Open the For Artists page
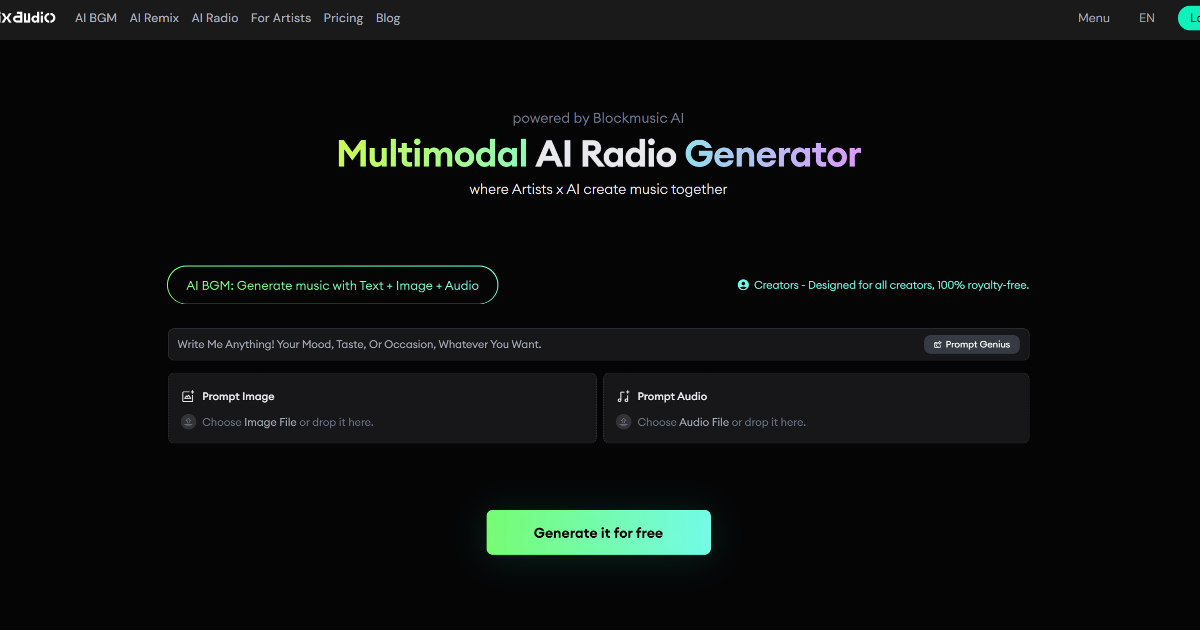The height and width of the screenshot is (630, 1200). pyautogui.click(x=280, y=17)
